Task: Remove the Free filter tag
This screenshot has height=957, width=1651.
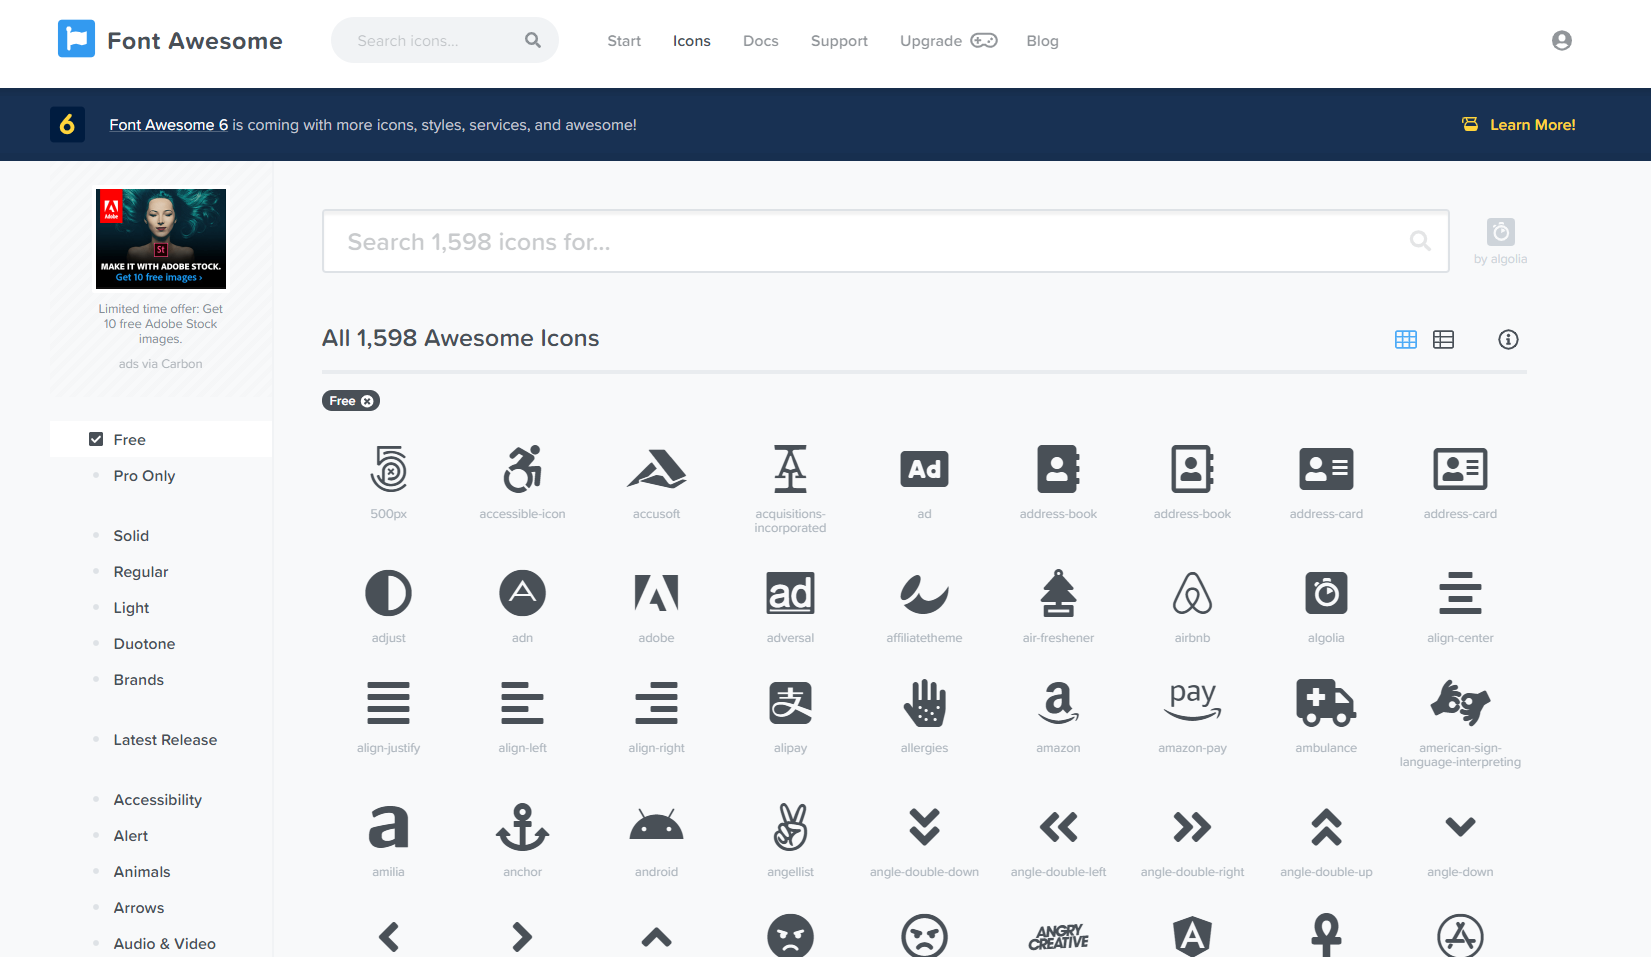Action: tap(367, 401)
